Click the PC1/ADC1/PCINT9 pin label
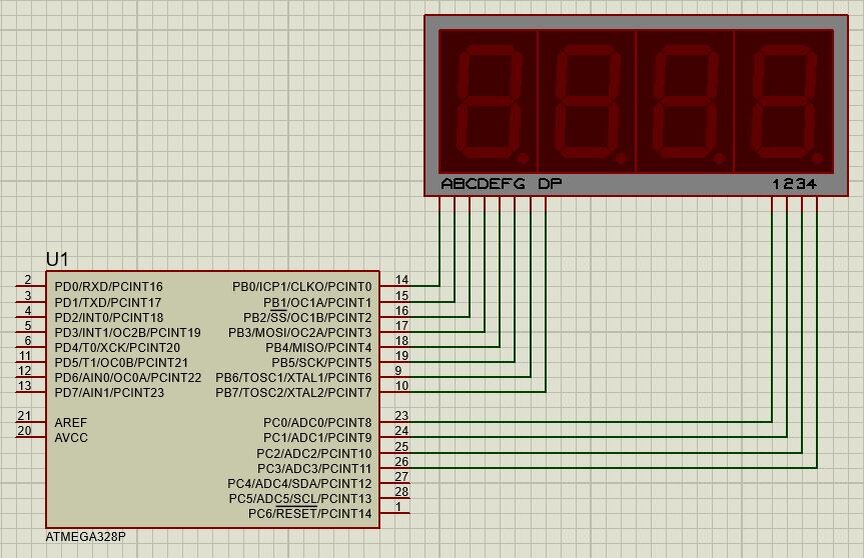Screen dimensions: 864x558 [x=317, y=438]
